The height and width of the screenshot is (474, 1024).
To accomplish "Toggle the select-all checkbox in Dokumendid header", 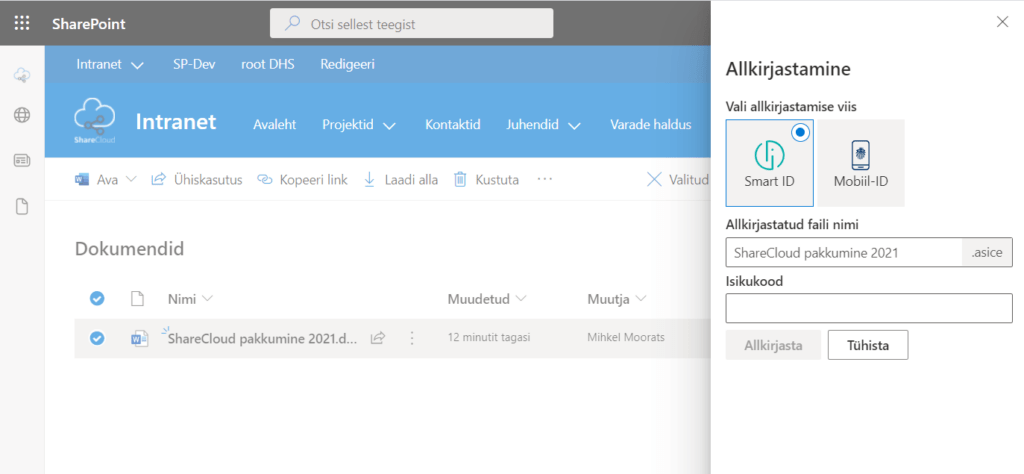I will (x=97, y=298).
